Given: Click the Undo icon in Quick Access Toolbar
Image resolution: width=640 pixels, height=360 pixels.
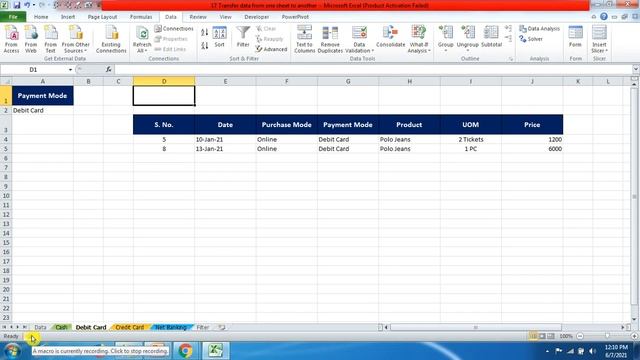Looking at the screenshot, I should click(x=27, y=5).
